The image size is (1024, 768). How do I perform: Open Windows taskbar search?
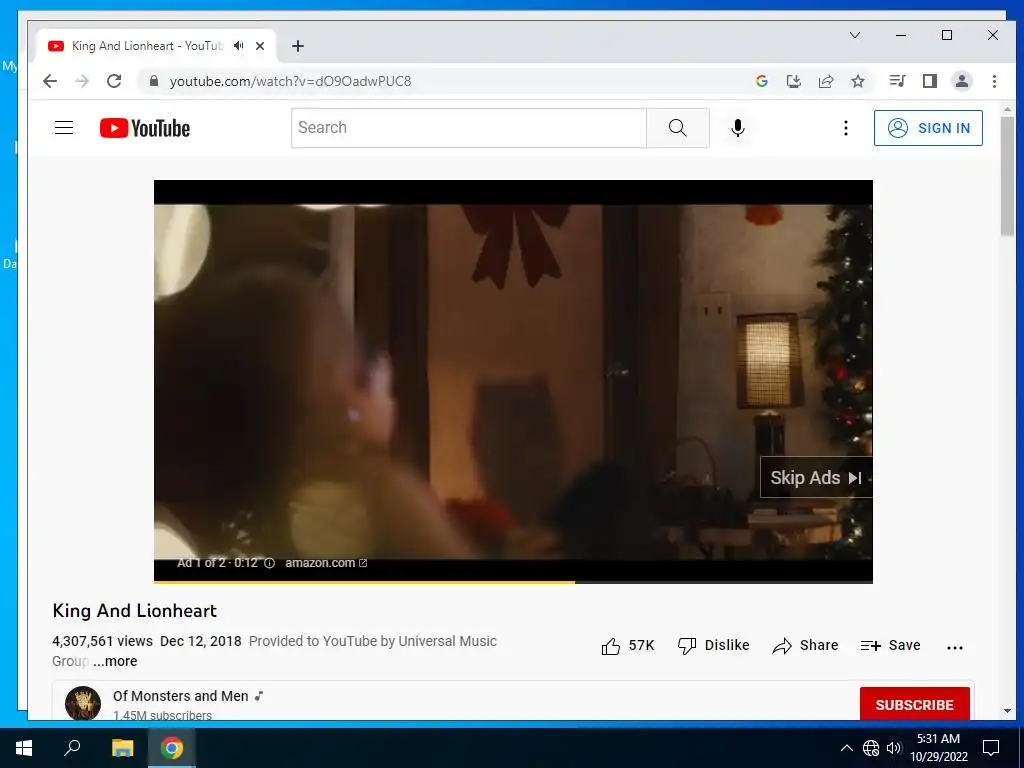pyautogui.click(x=72, y=748)
